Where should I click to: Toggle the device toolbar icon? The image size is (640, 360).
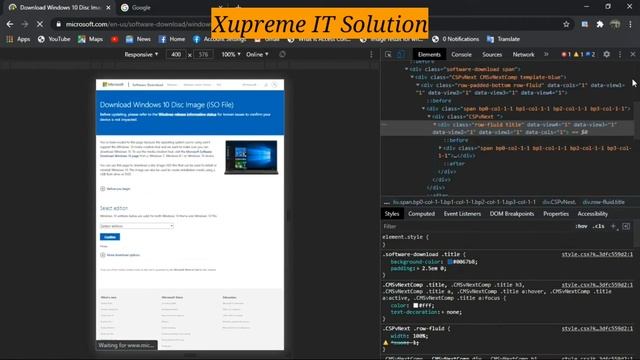[401, 54]
